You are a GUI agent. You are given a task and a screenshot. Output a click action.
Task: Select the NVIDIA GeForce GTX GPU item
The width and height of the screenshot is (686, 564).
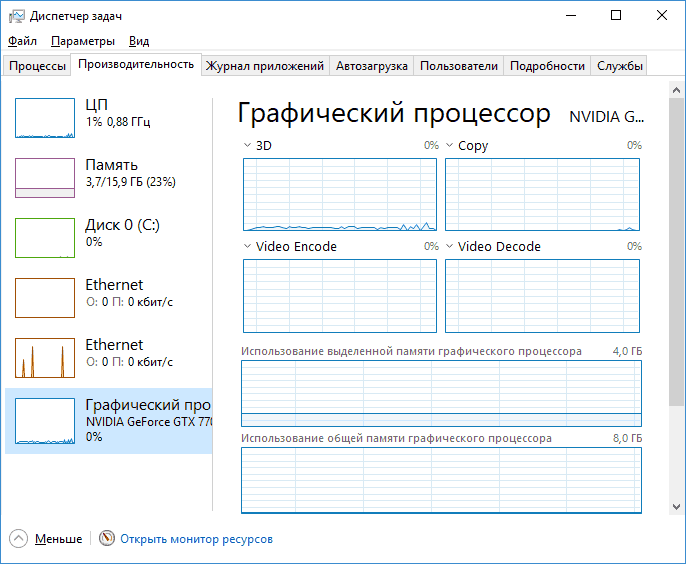[108, 420]
